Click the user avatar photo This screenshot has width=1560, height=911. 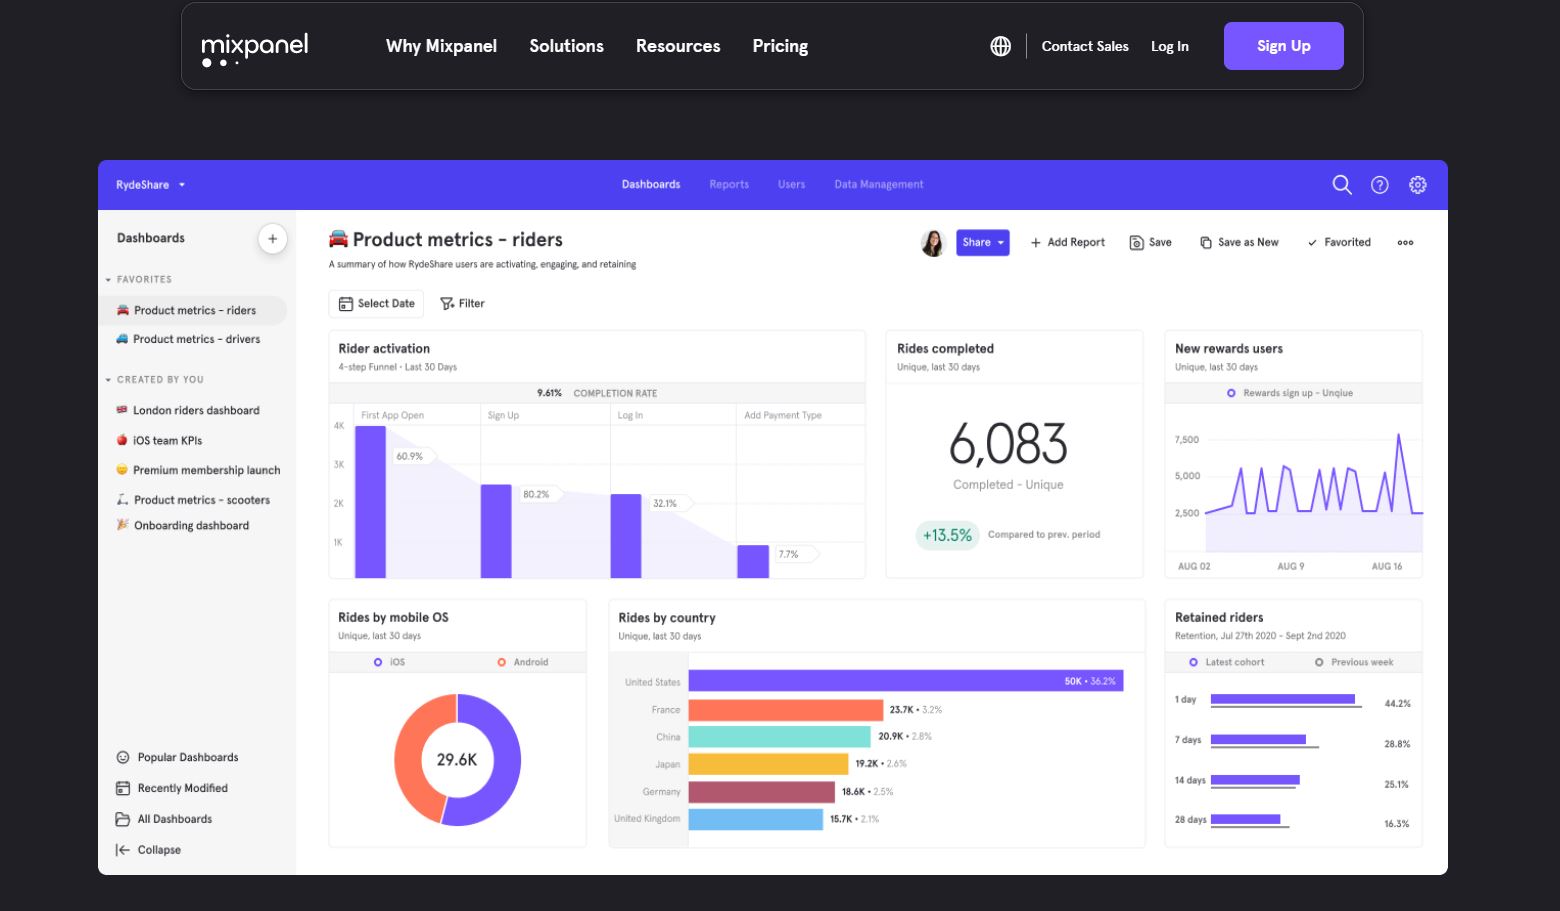coord(933,243)
